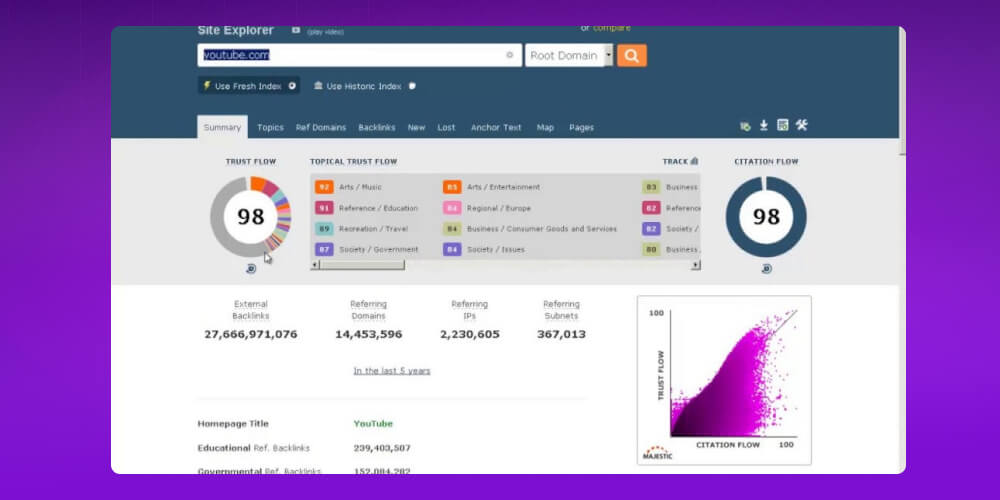Click the icon below Trust Flow chart
Viewport: 1000px width, 500px height.
coord(250,268)
